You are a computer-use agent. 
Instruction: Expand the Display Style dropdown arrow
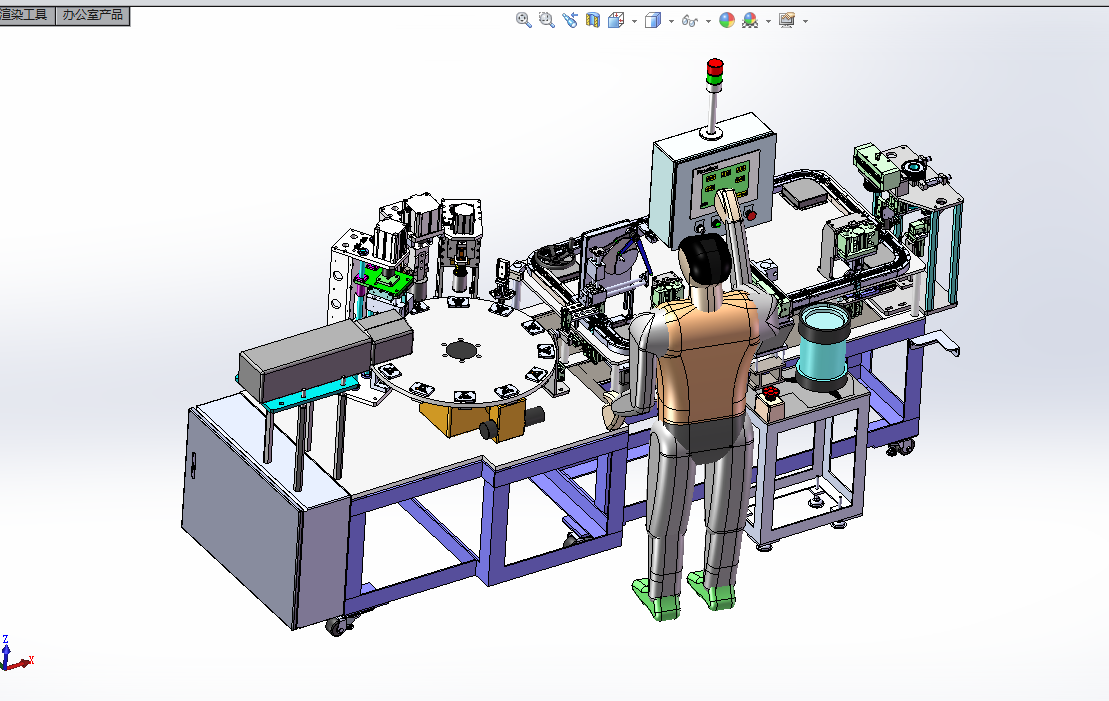[x=670, y=20]
